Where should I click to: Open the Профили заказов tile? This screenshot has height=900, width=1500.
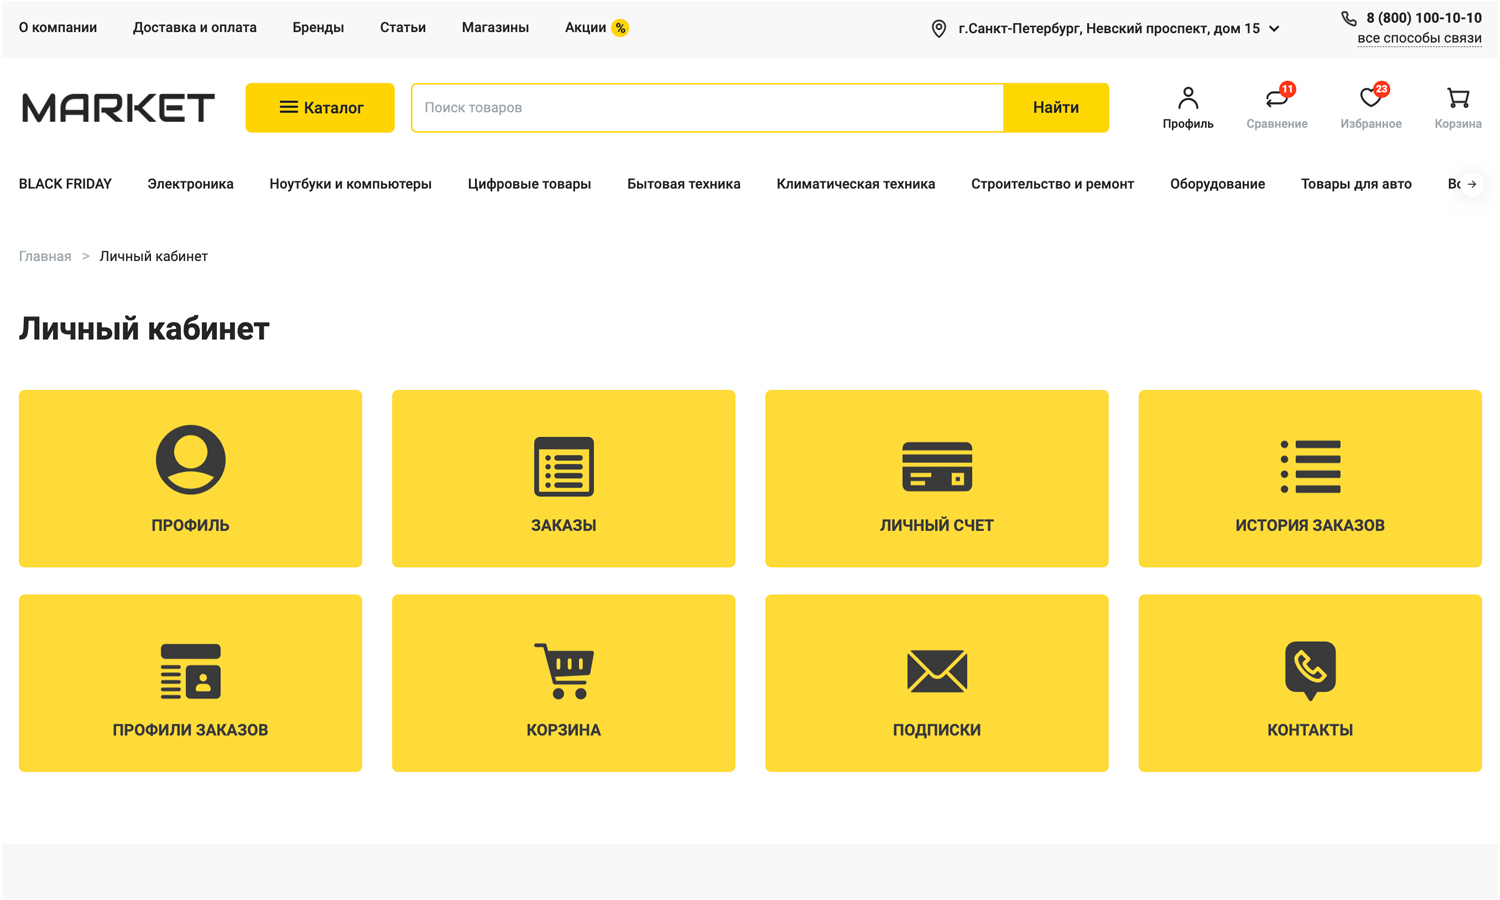(x=190, y=683)
